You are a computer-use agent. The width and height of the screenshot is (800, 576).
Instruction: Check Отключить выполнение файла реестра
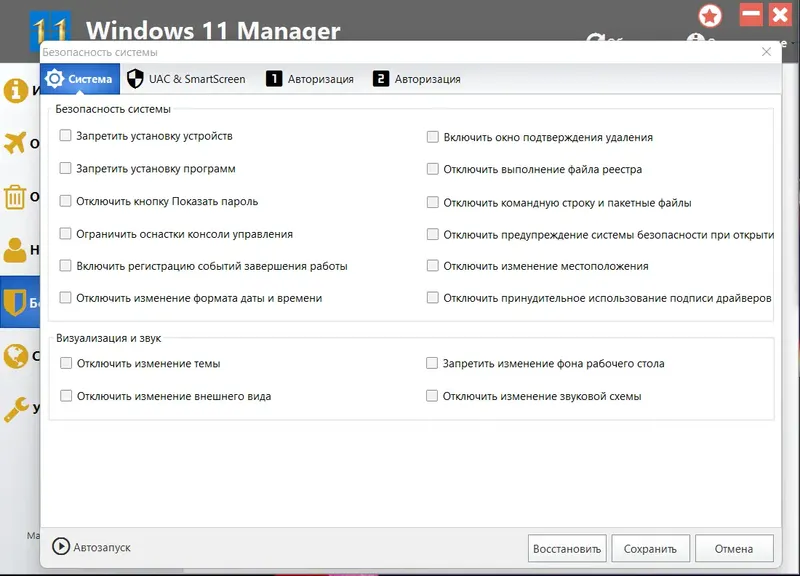[433, 169]
